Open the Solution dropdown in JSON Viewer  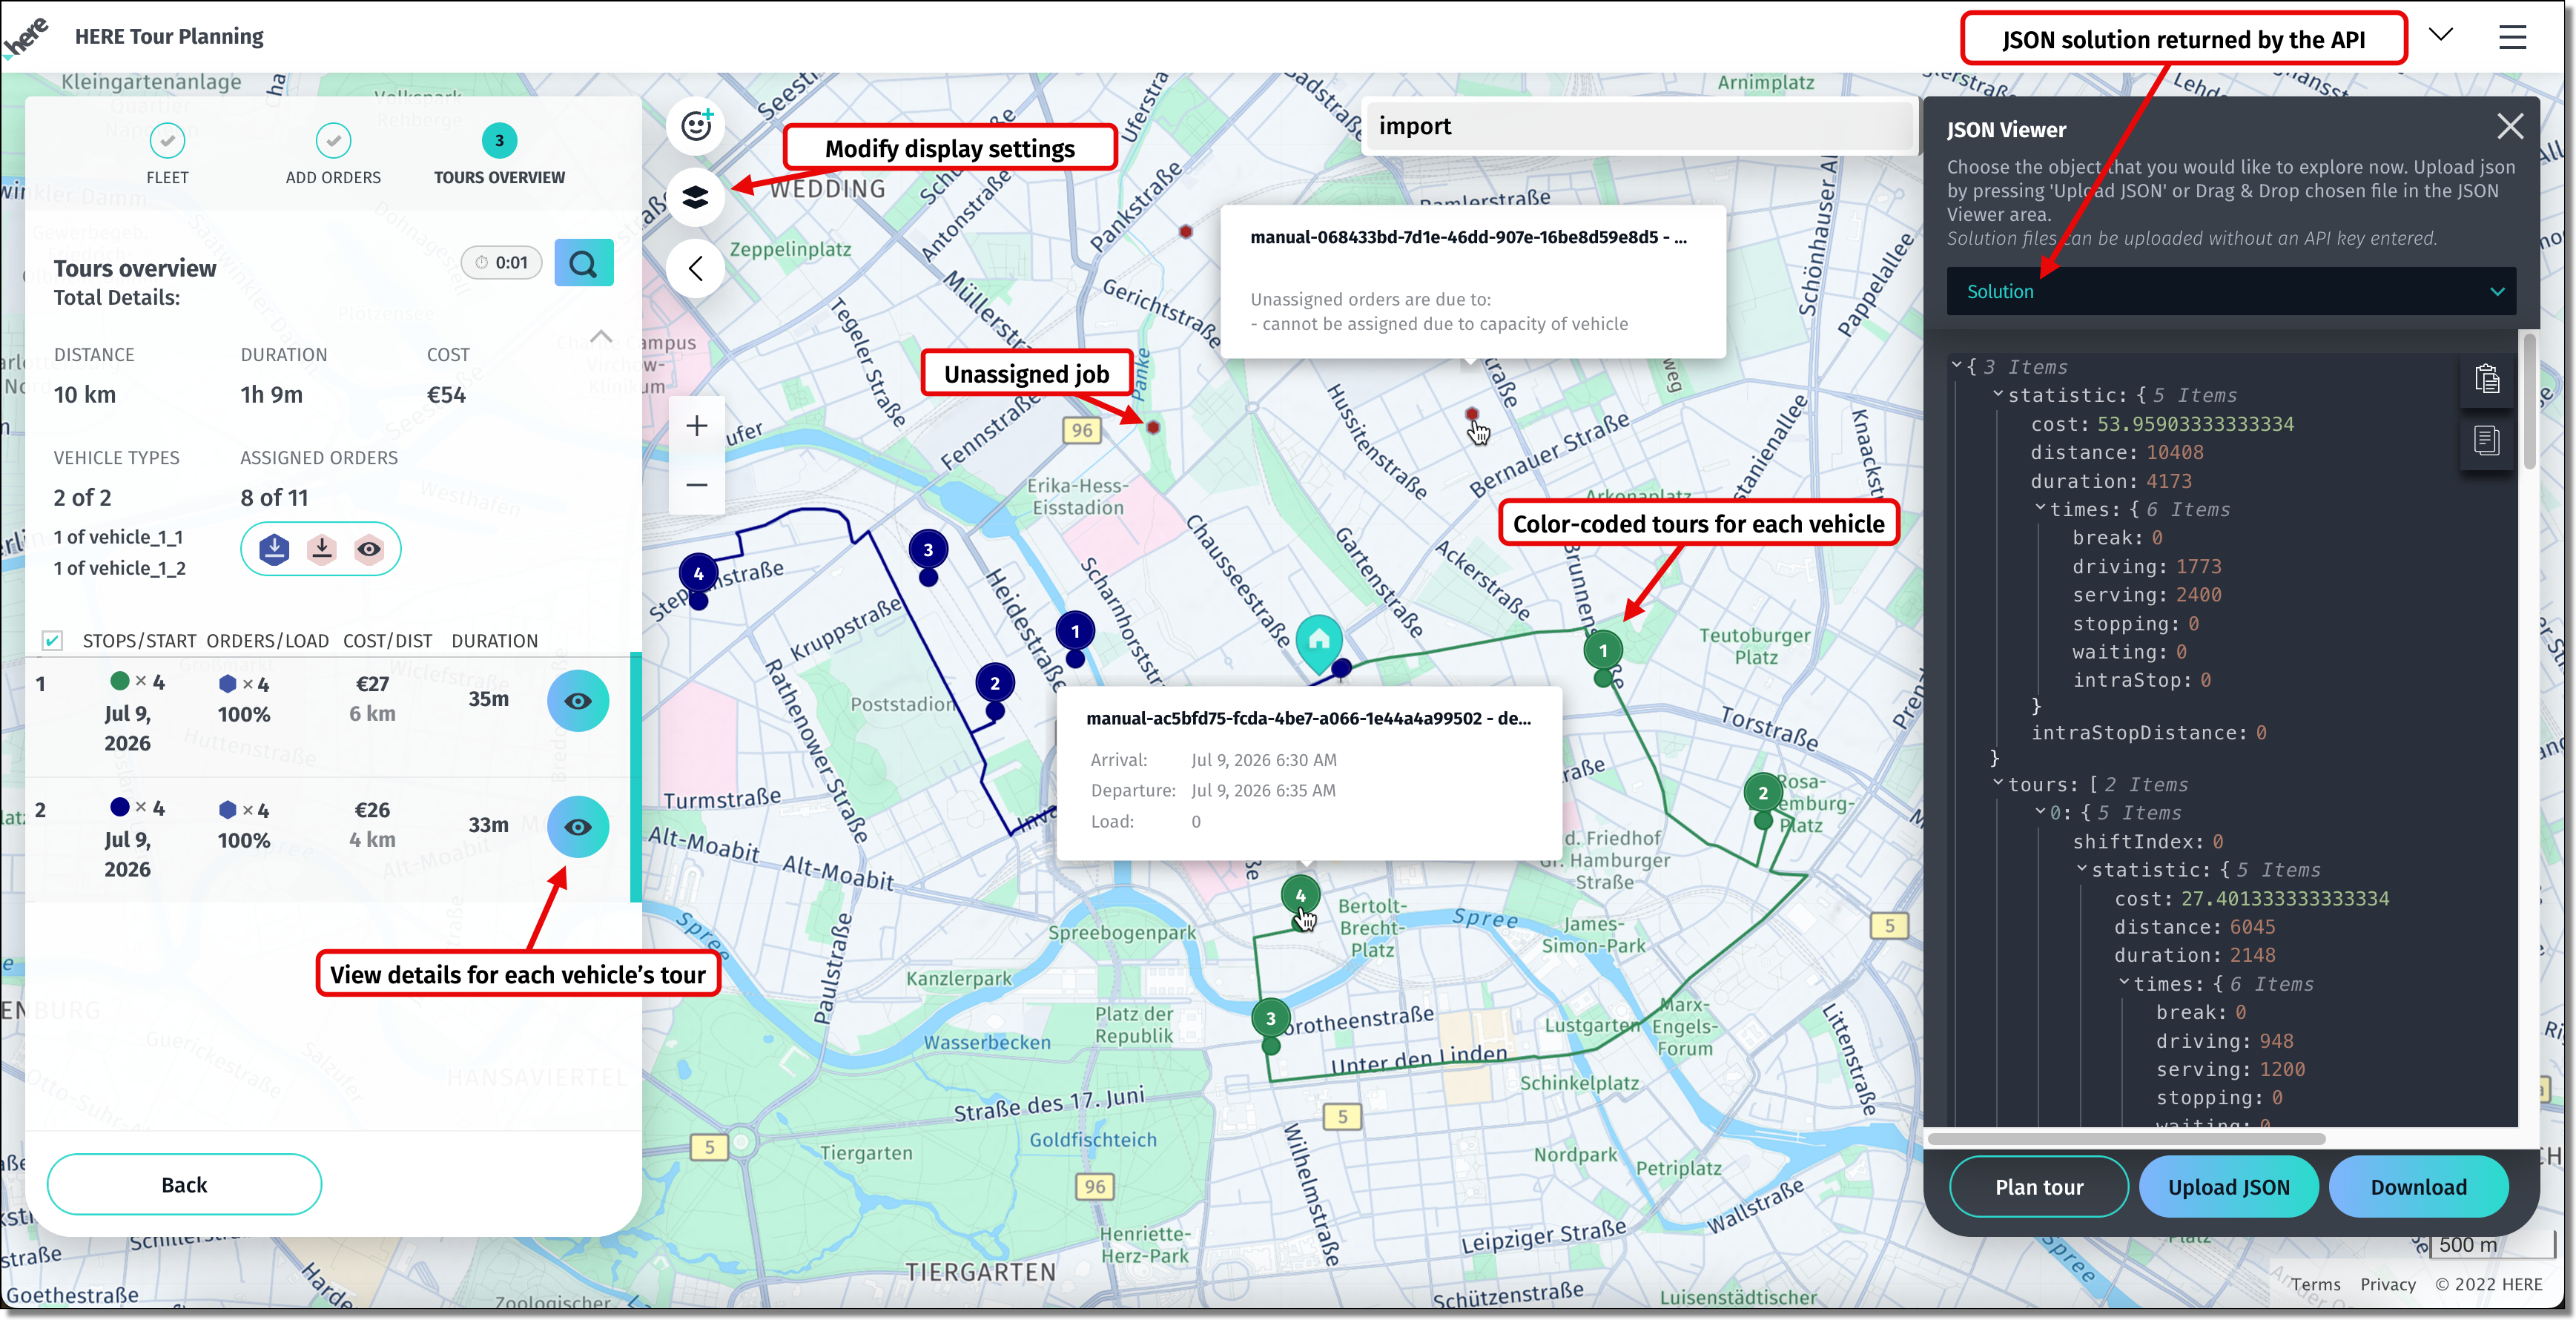[x=2231, y=292]
